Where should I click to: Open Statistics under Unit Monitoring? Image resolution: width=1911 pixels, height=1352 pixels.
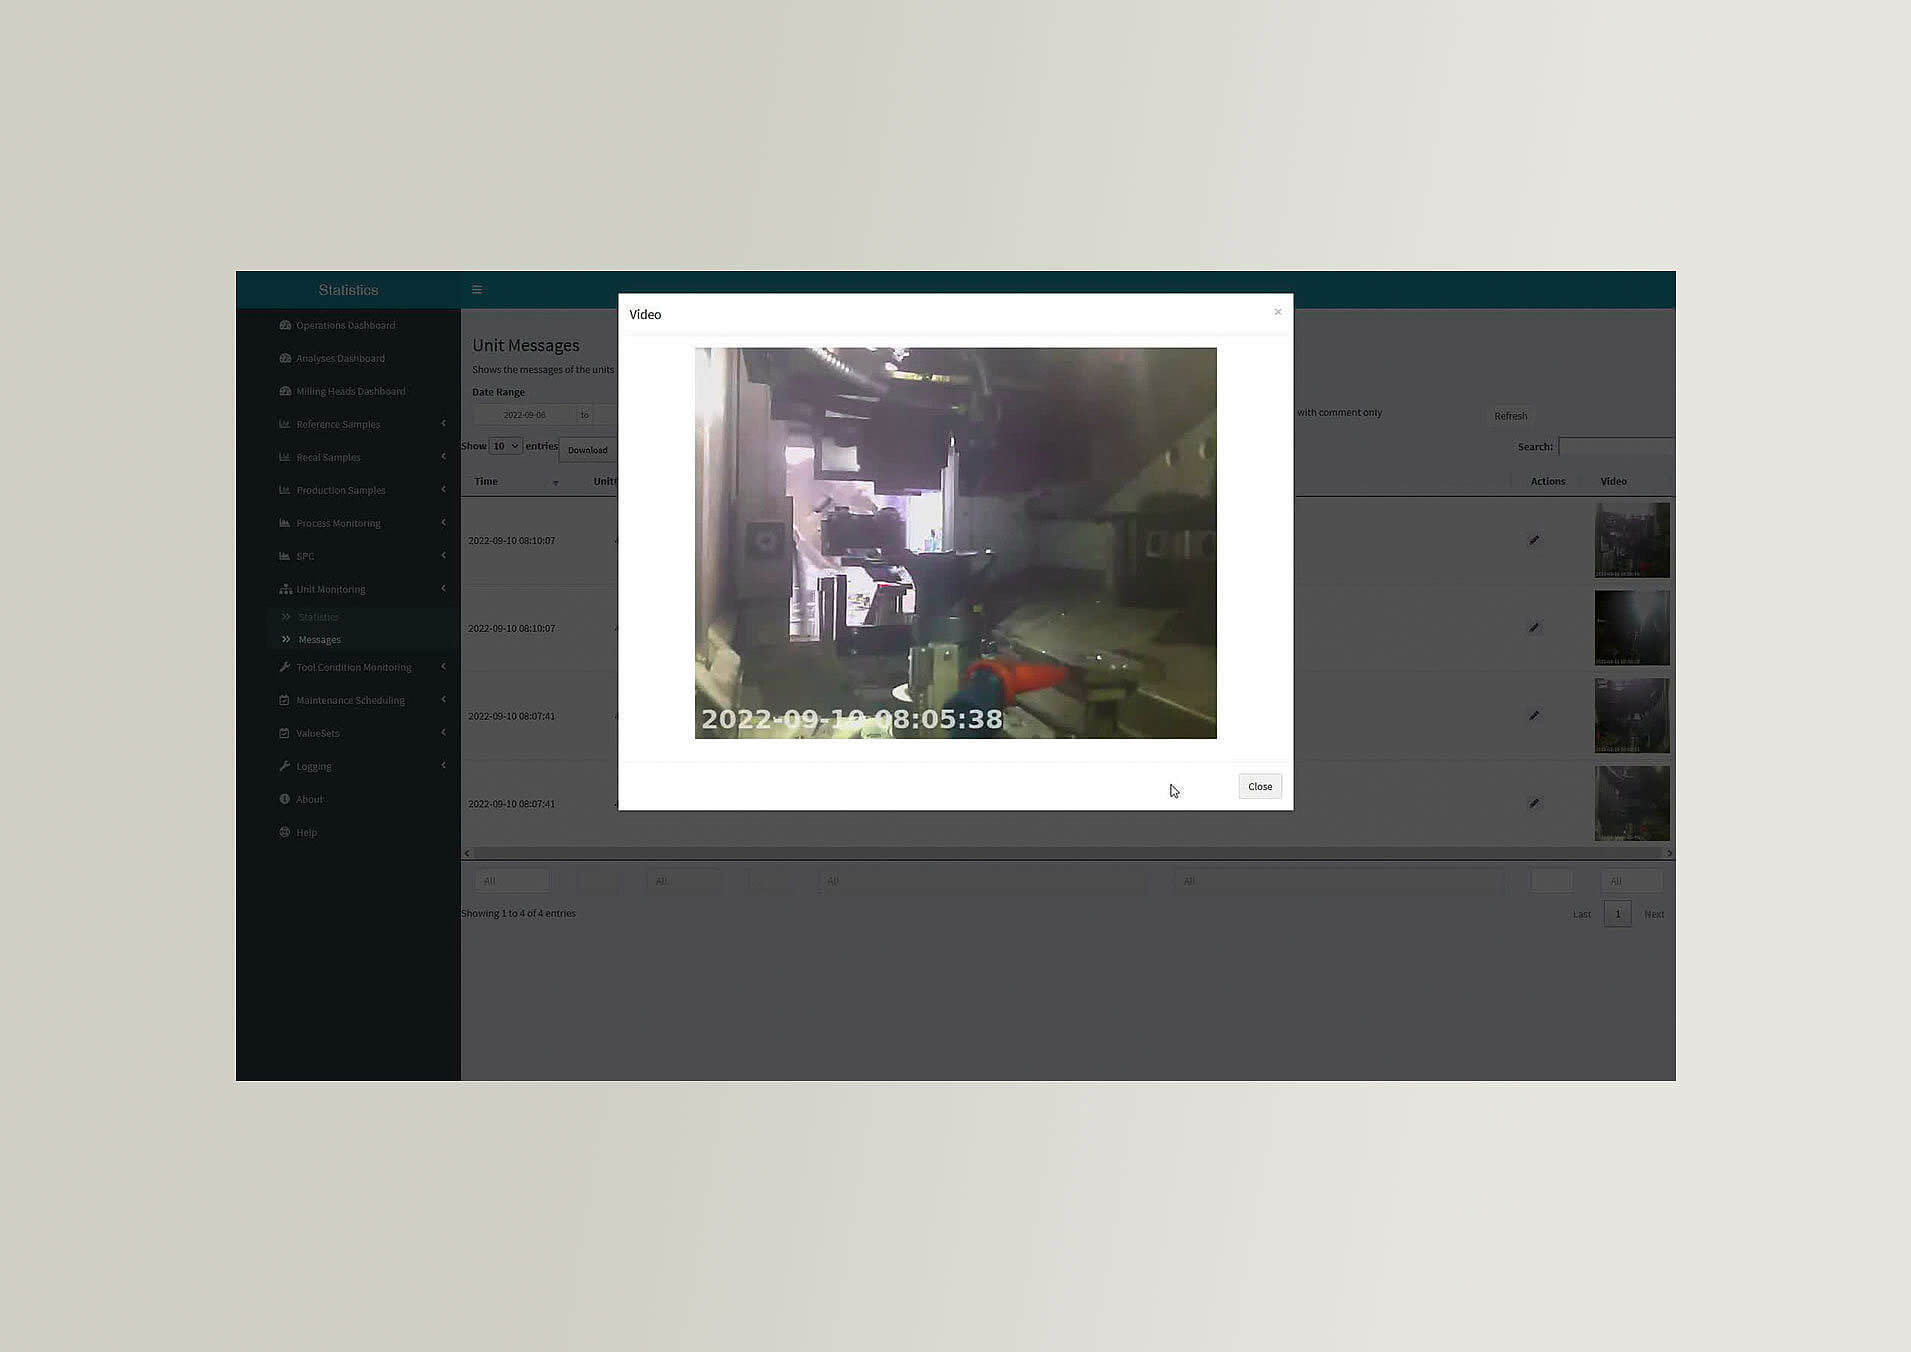tap(318, 617)
